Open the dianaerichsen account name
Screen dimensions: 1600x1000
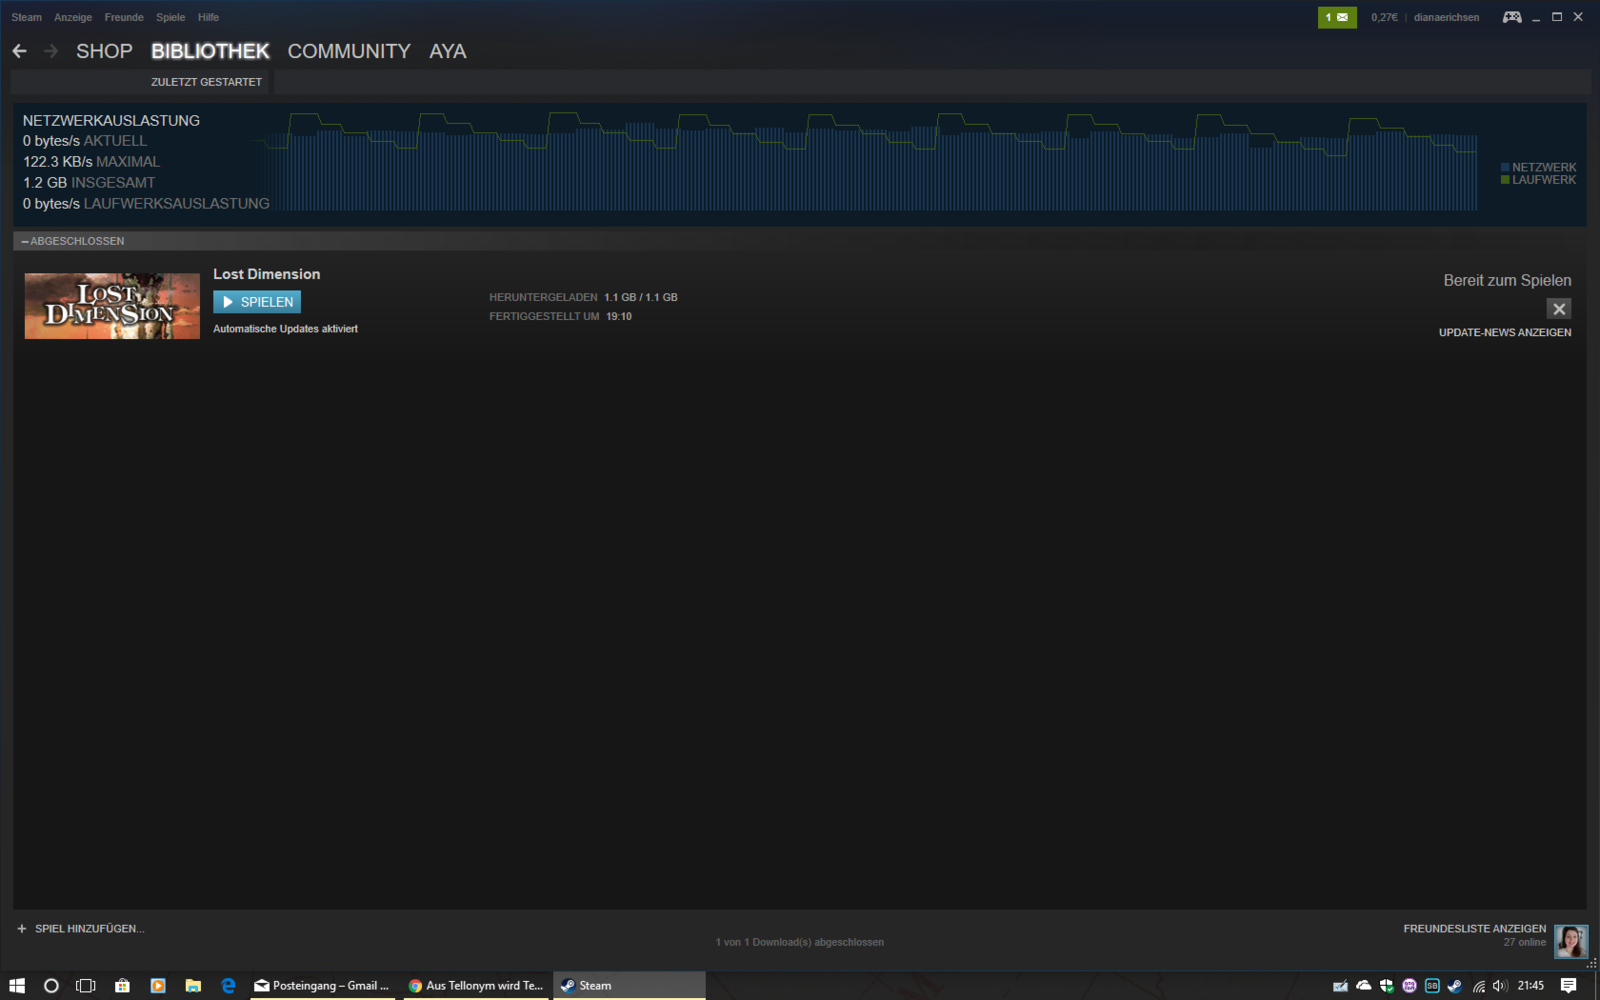pos(1446,17)
